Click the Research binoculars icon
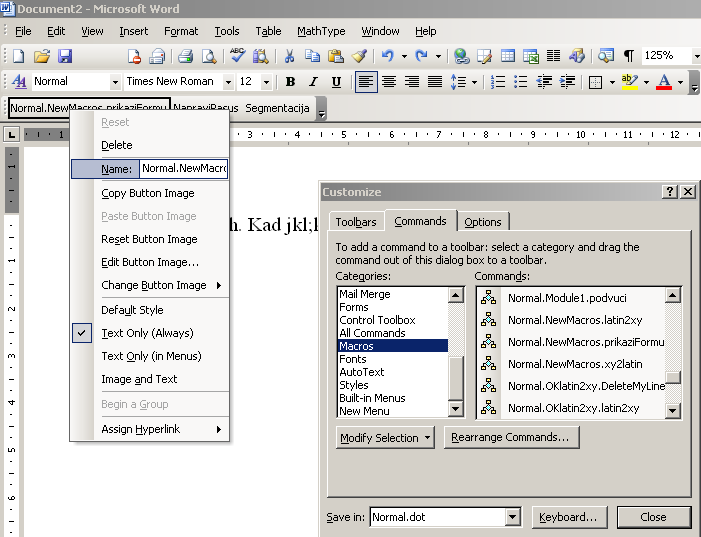701x537 pixels. pyautogui.click(x=261, y=56)
